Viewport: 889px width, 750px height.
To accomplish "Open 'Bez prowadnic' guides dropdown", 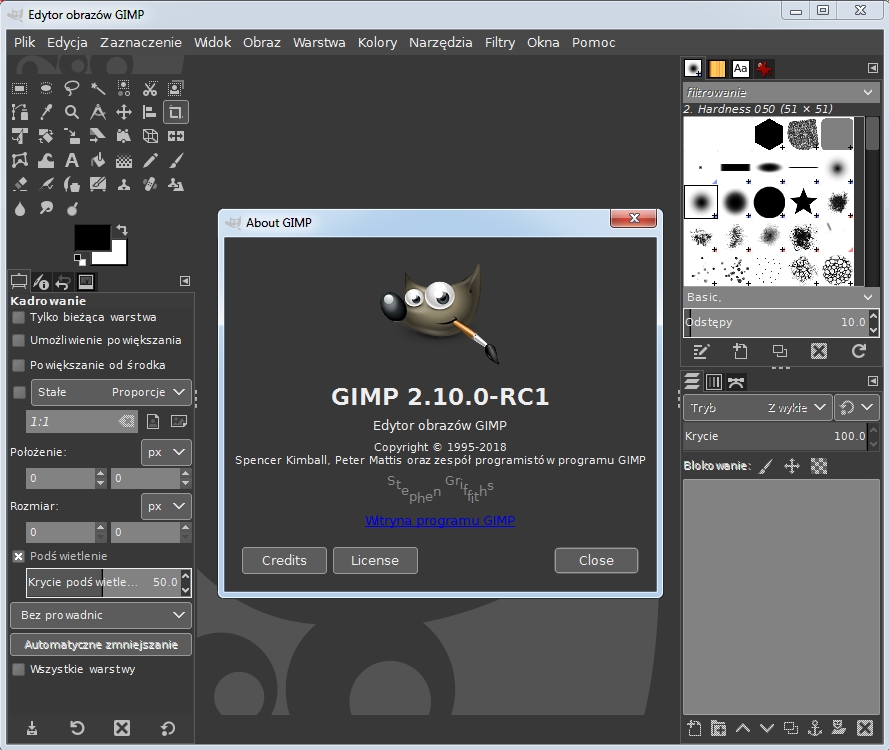I will [x=100, y=615].
